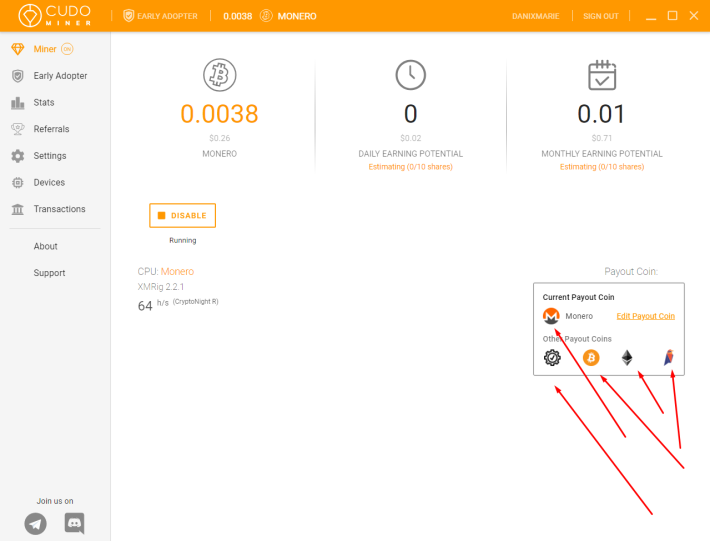
Task: Go to Stats section
Action: click(44, 102)
